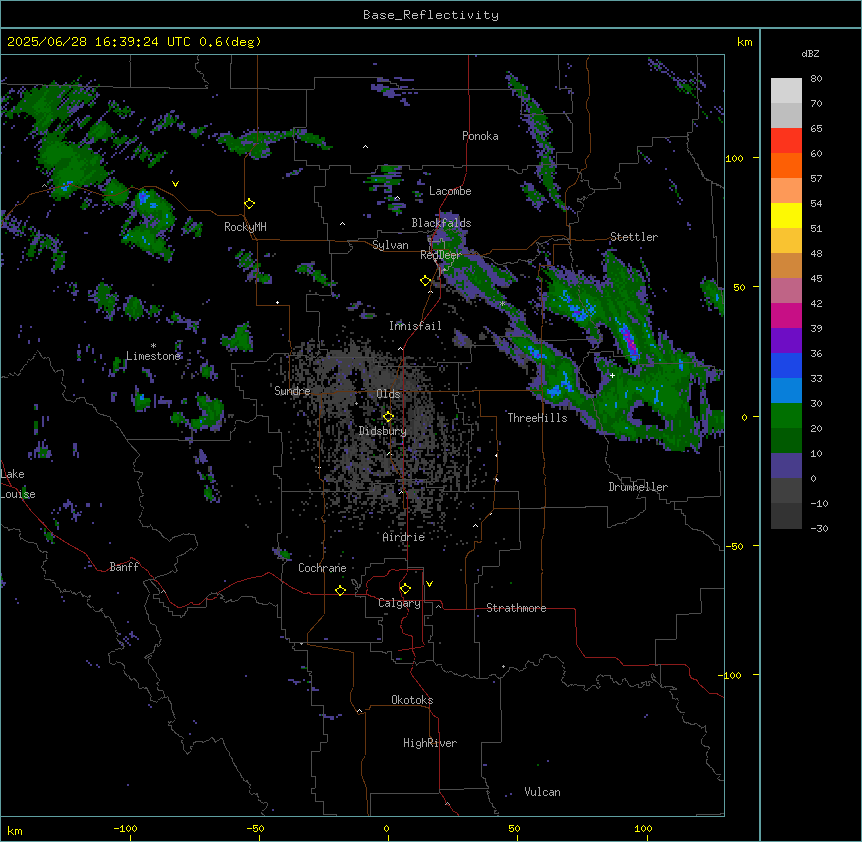The height and width of the screenshot is (842, 862).
Task: Click the dark green 10-20 dBZ swatch
Action: click(x=786, y=441)
